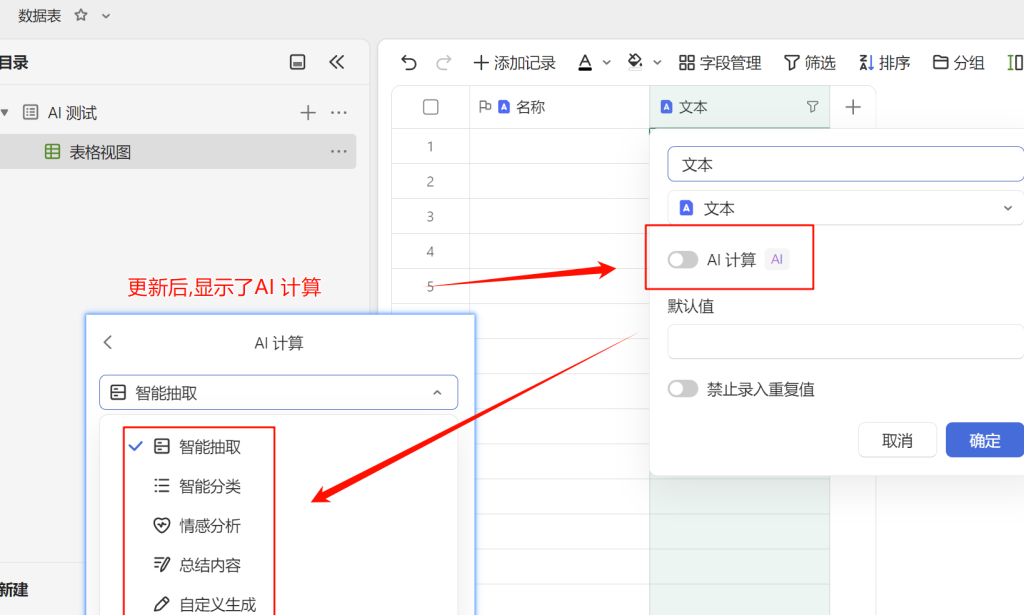
Task: Choose 智能分类 option in the list
Action: (x=210, y=486)
